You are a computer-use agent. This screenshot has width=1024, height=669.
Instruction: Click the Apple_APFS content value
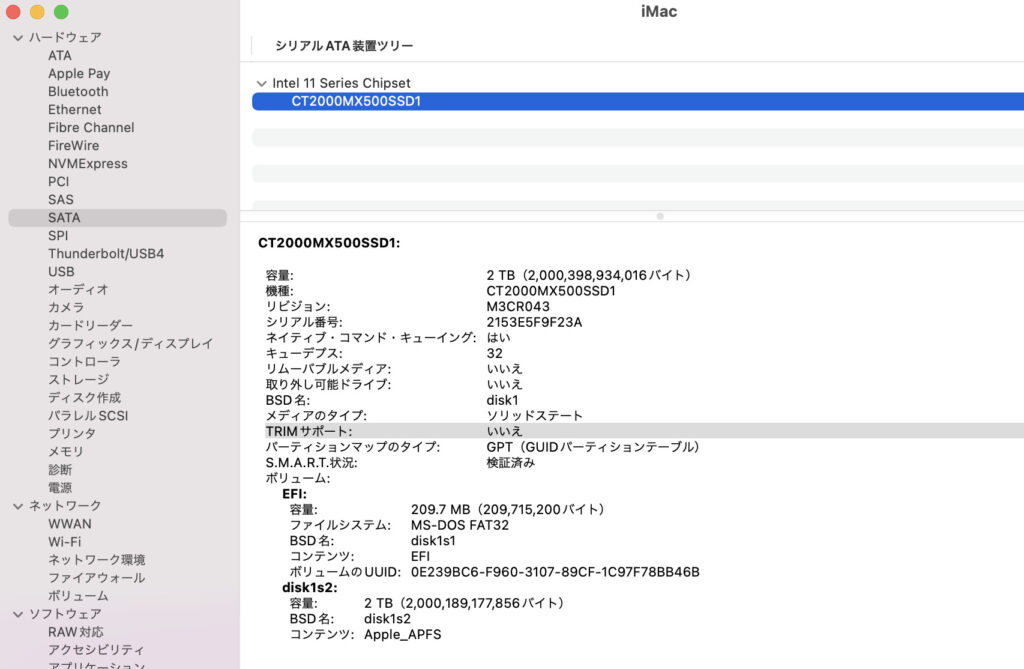403,634
